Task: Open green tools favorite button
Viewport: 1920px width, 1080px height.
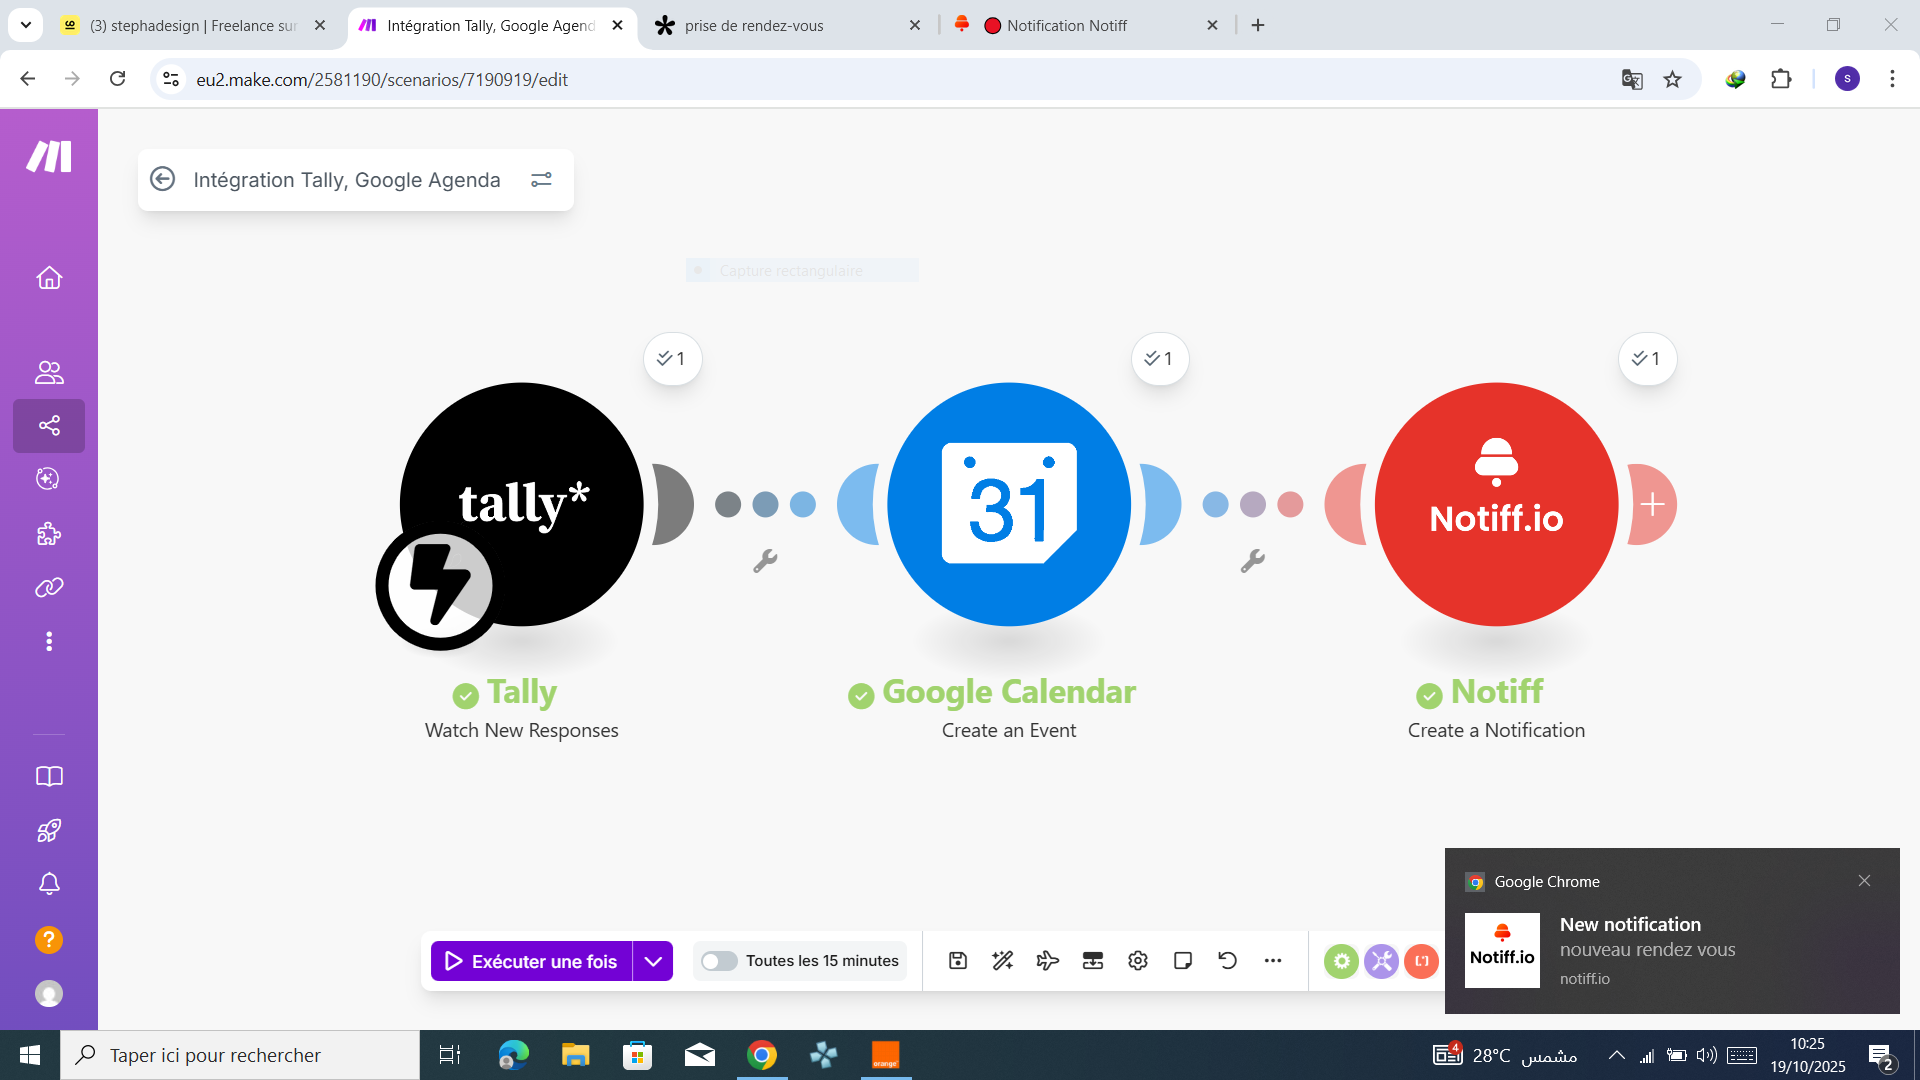Action: tap(1341, 961)
